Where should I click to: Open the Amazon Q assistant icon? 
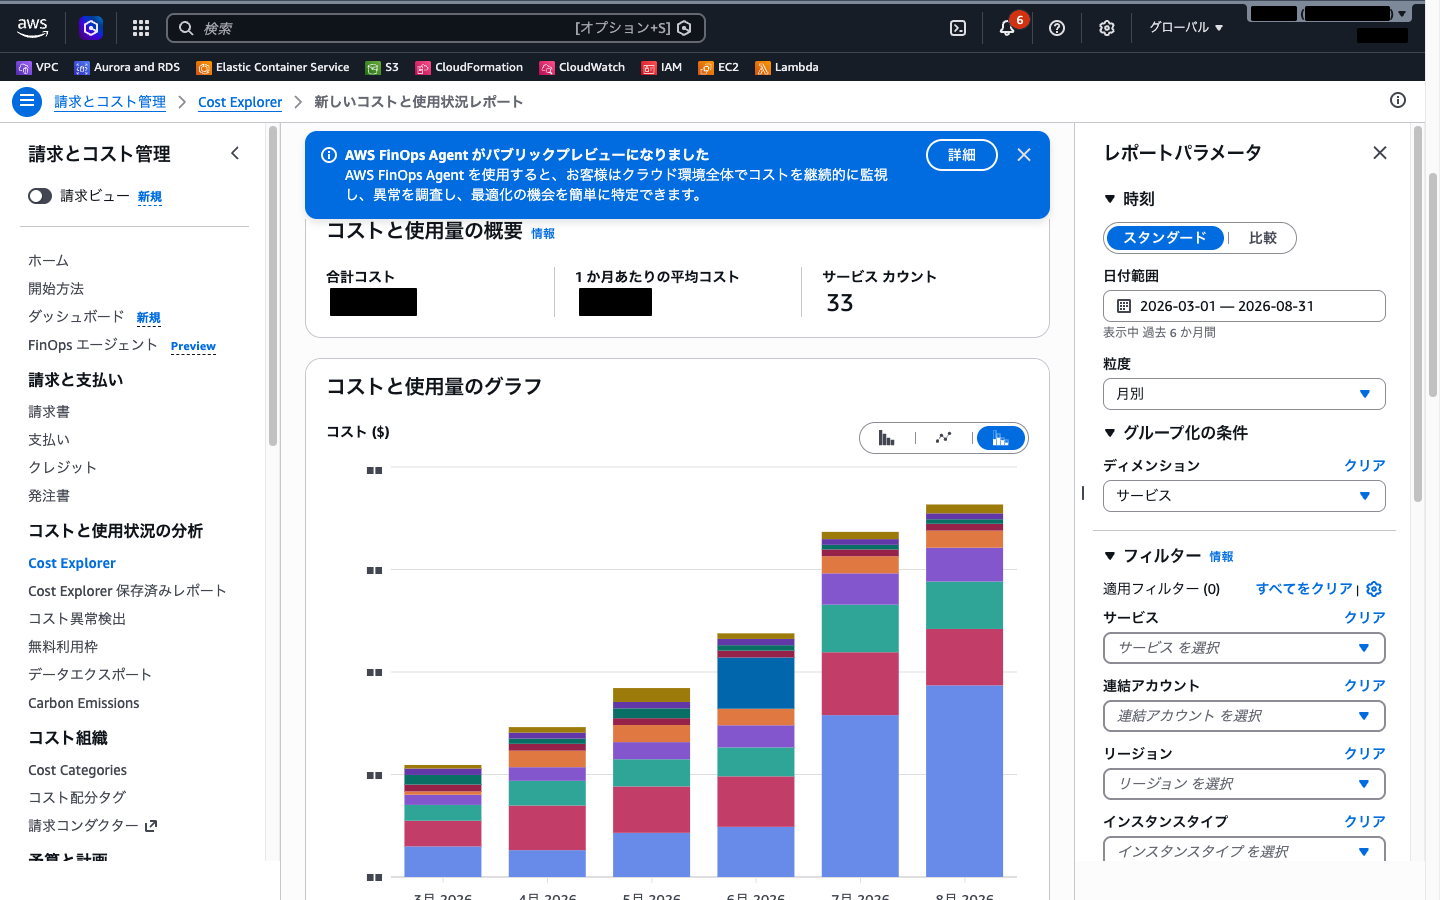(91, 28)
